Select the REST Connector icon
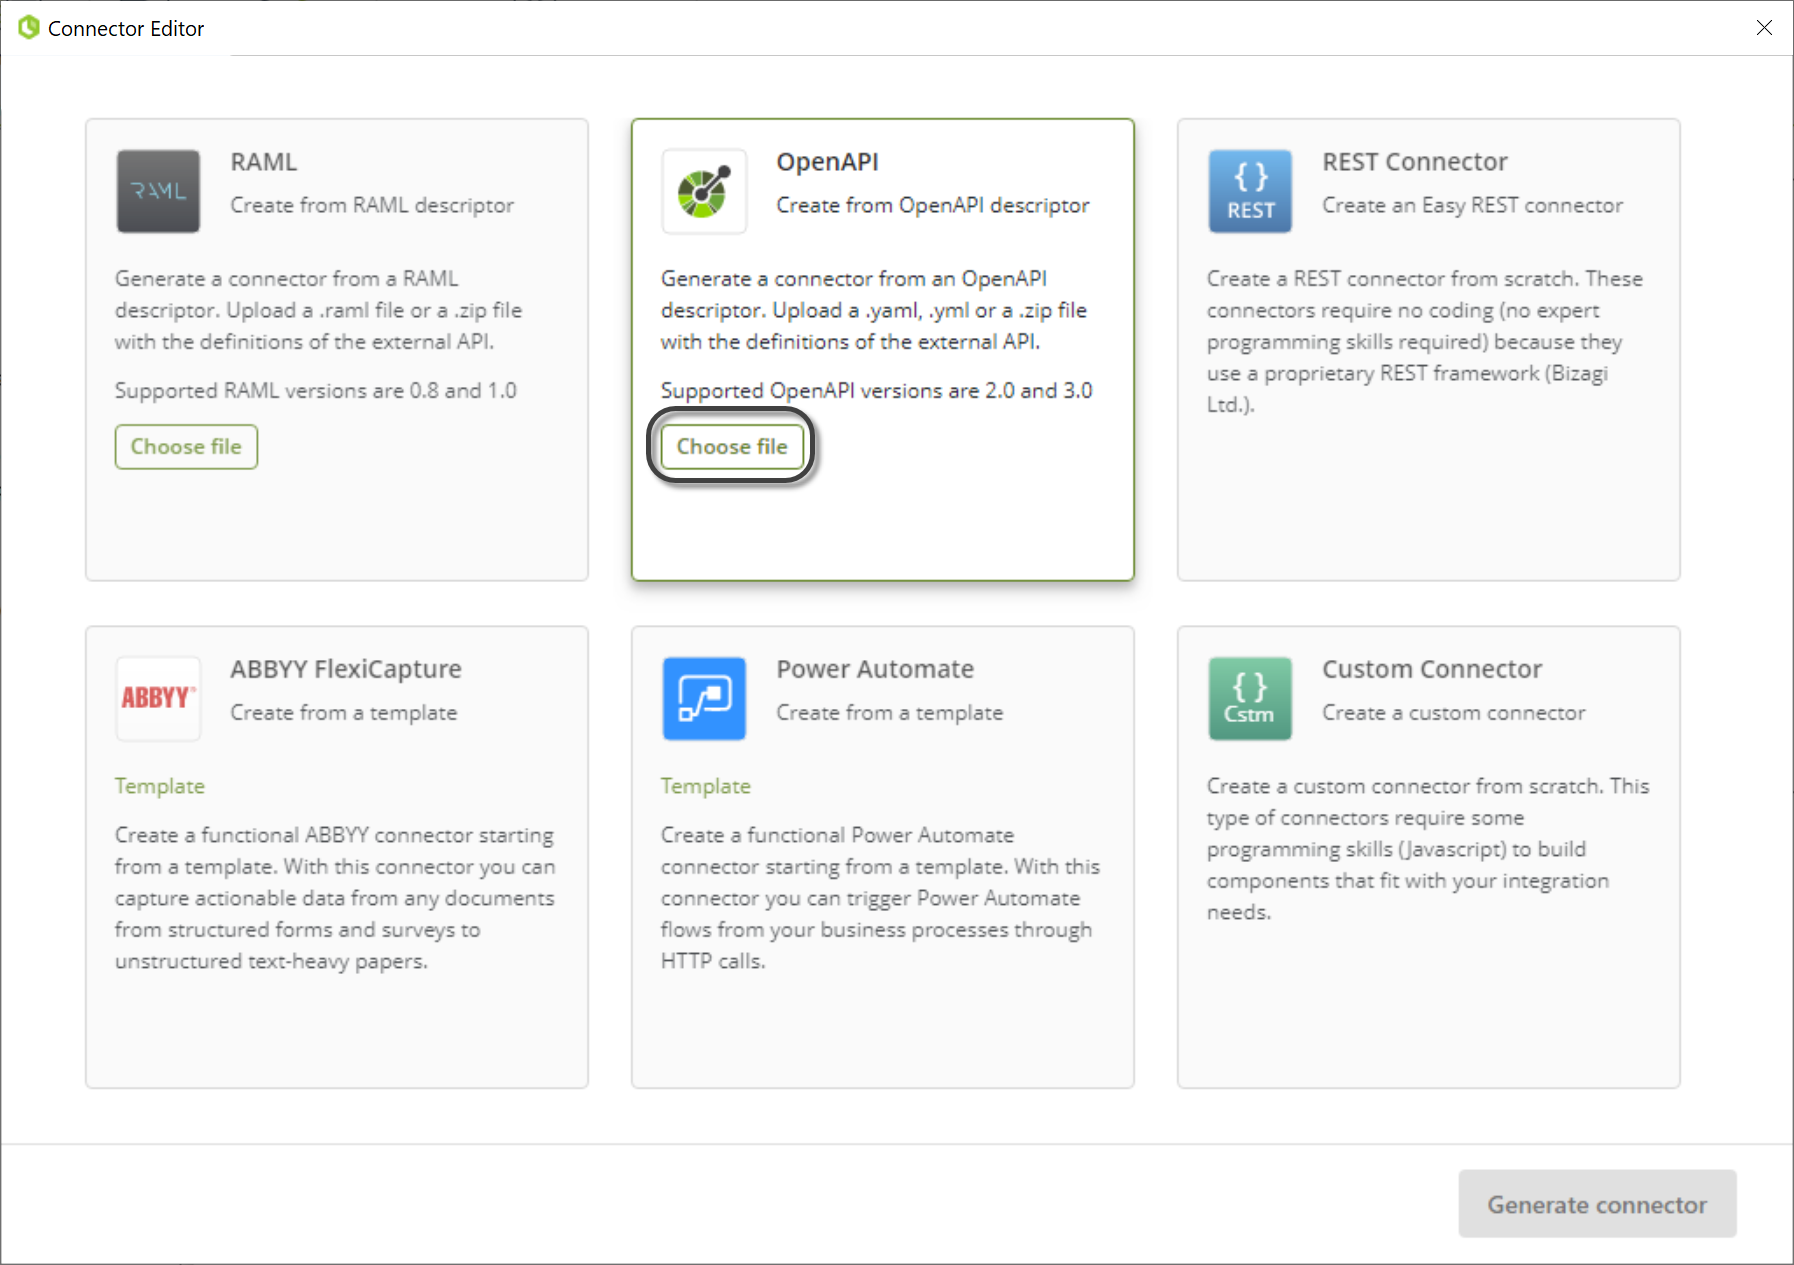Viewport: 1794px width, 1265px height. coord(1250,191)
